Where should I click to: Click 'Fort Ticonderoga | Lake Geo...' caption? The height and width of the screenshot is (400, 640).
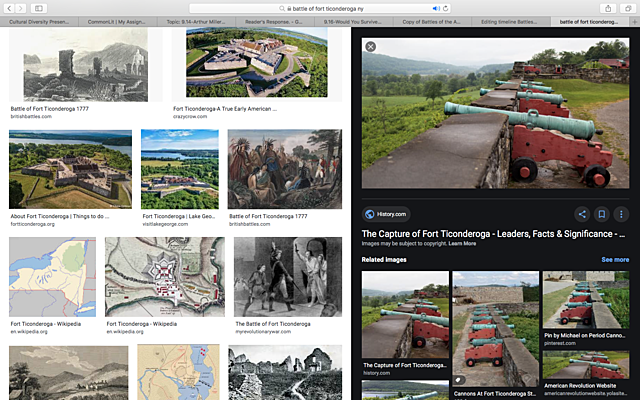point(178,216)
